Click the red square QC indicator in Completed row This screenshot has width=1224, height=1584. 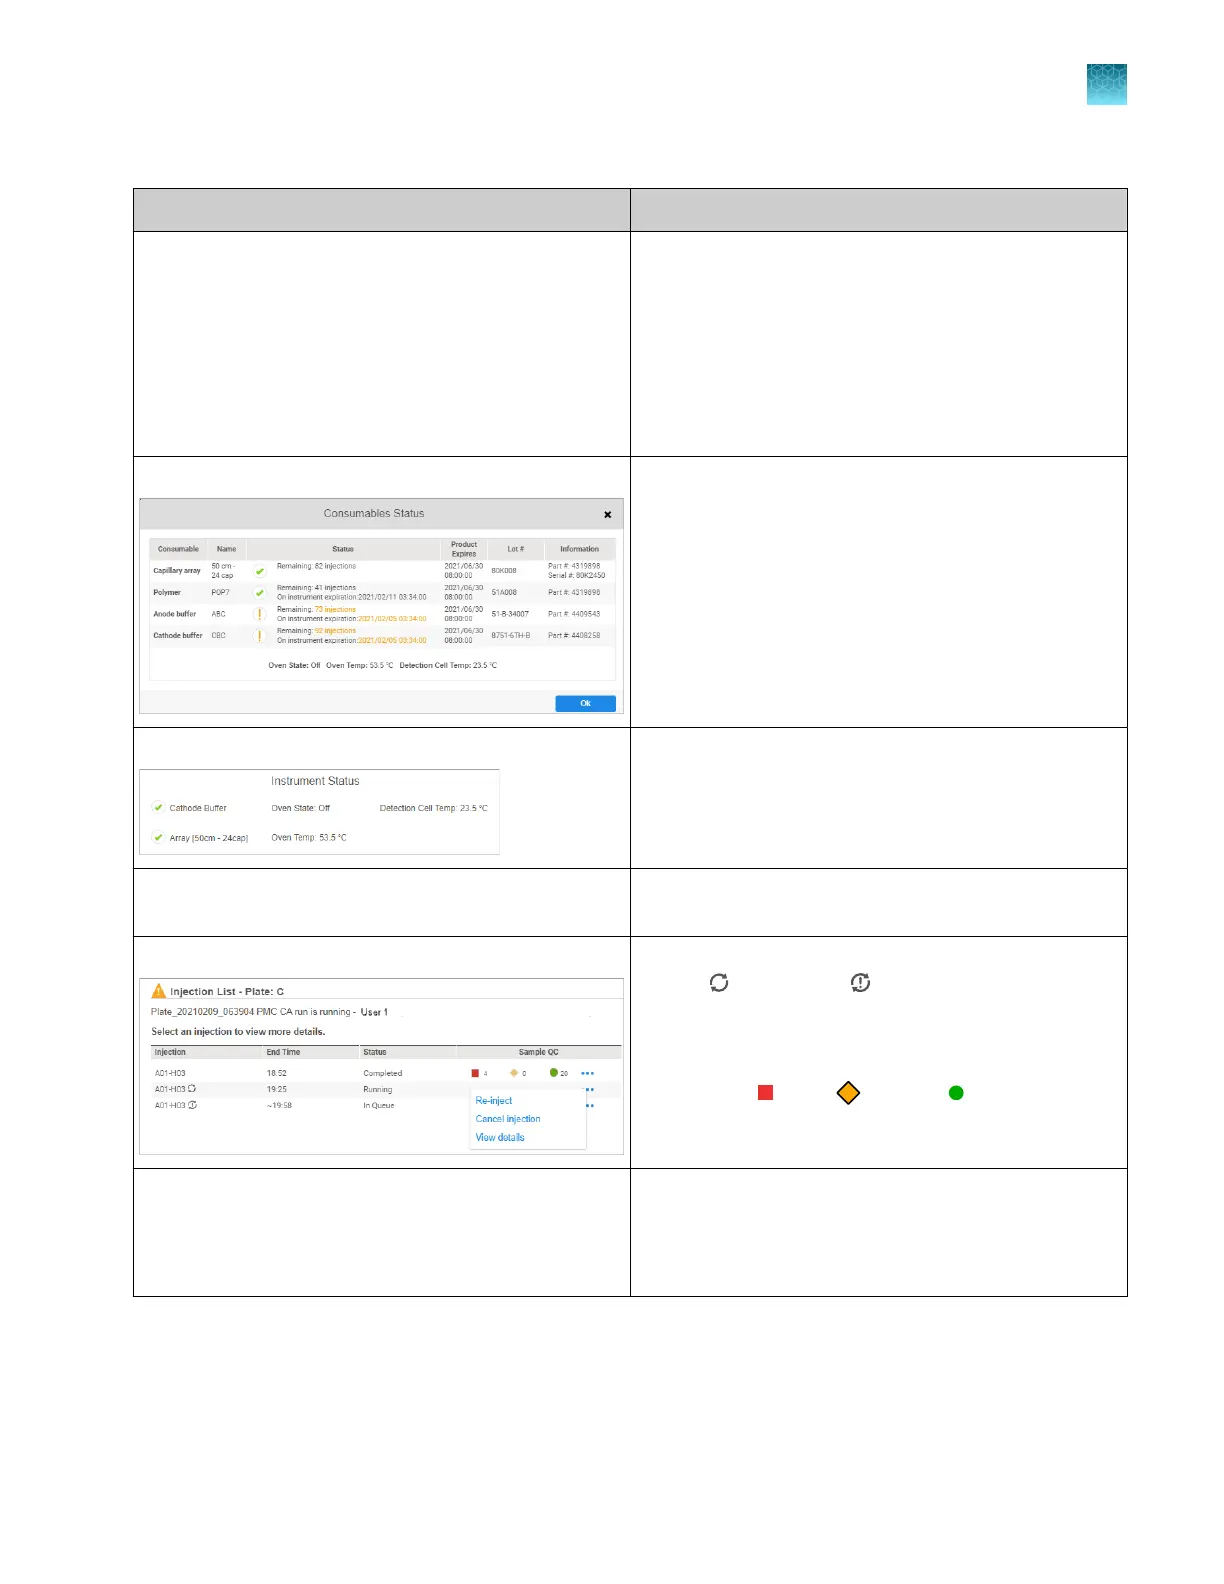point(475,1073)
